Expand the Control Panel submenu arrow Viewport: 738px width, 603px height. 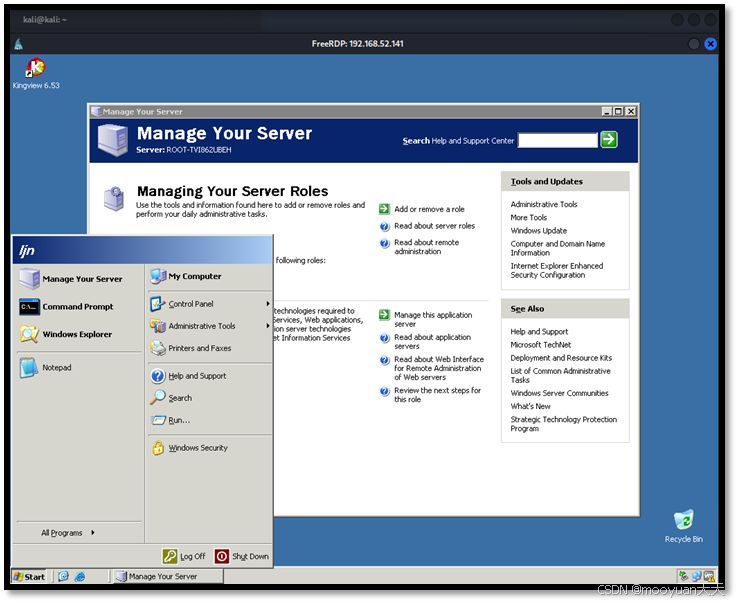click(x=267, y=304)
